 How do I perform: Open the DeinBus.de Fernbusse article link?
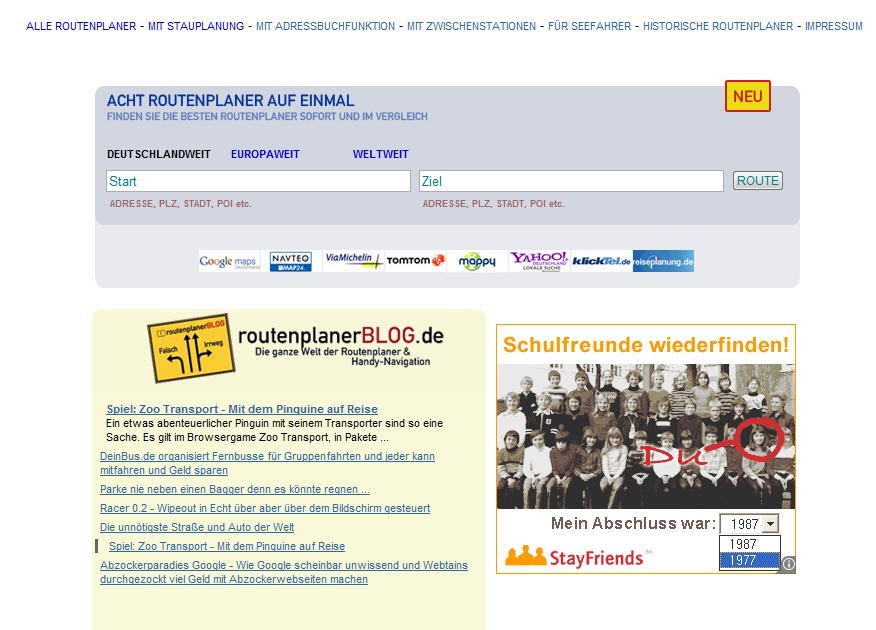tap(267, 463)
